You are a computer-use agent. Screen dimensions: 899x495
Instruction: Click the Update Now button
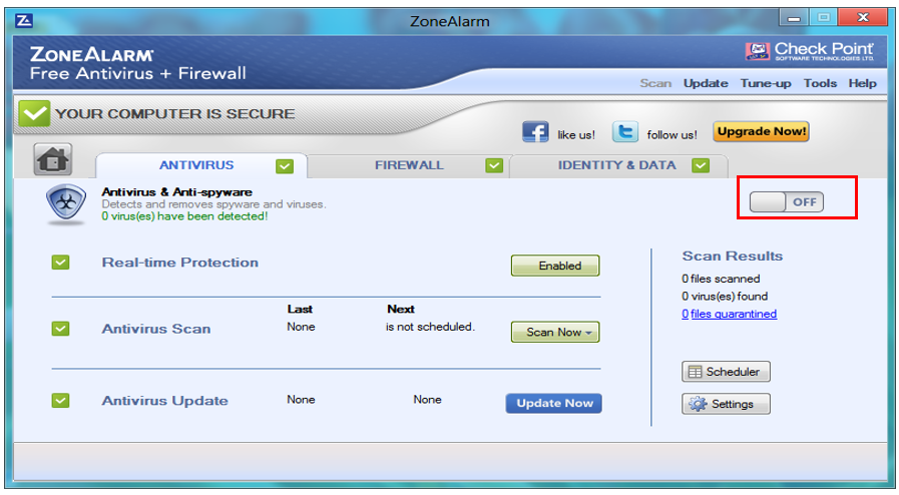[x=554, y=403]
